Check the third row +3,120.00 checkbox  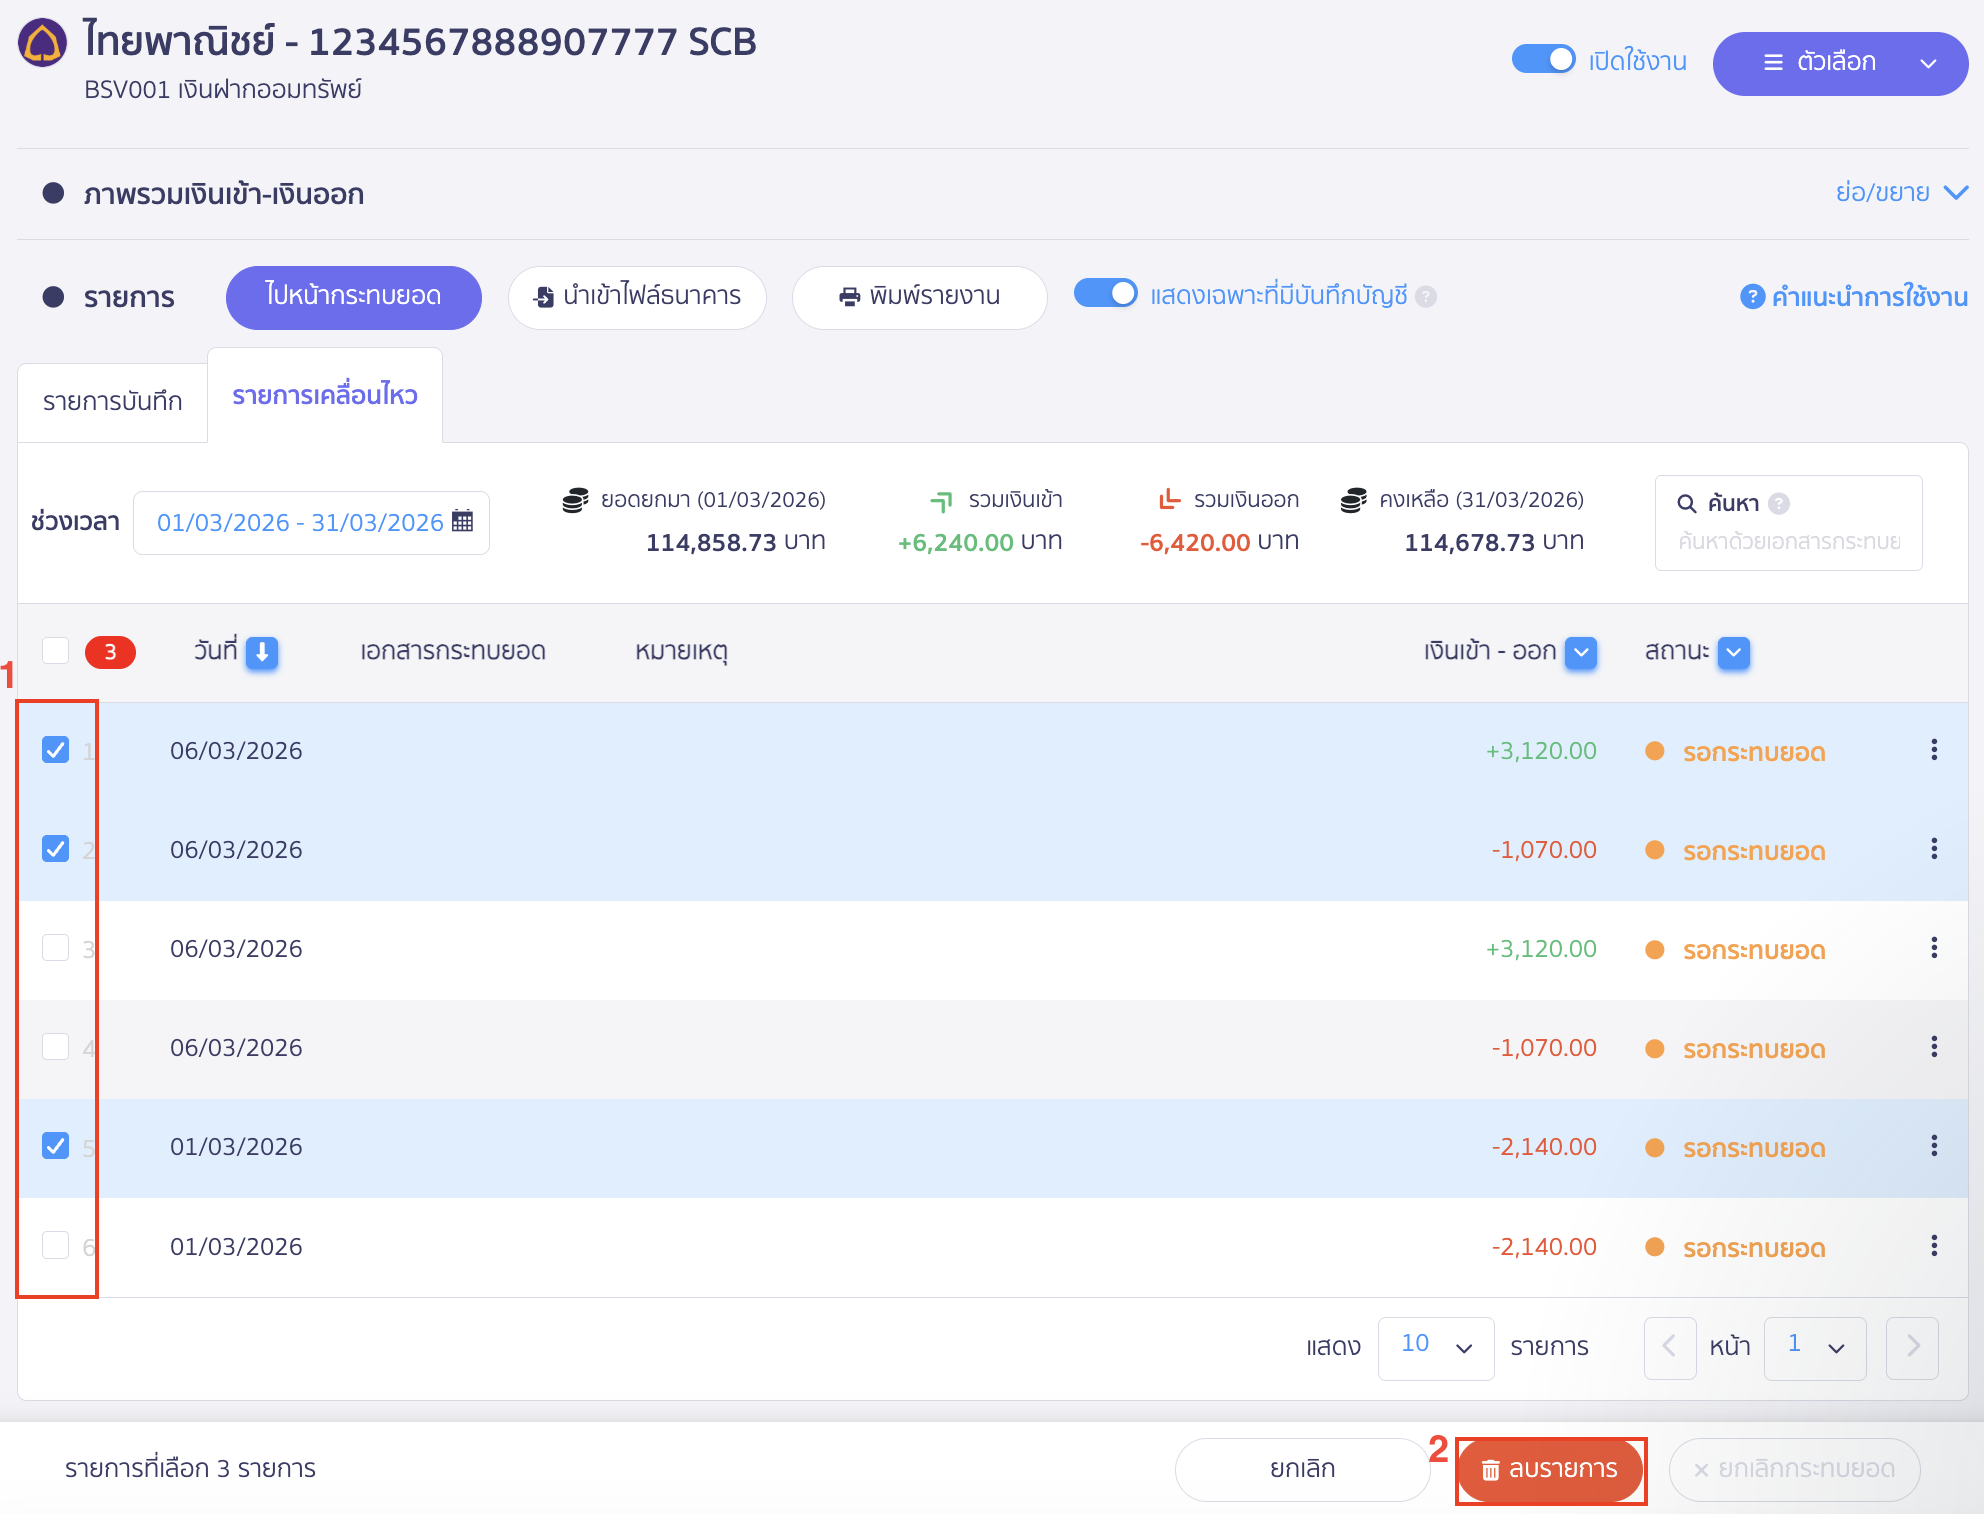[56, 948]
